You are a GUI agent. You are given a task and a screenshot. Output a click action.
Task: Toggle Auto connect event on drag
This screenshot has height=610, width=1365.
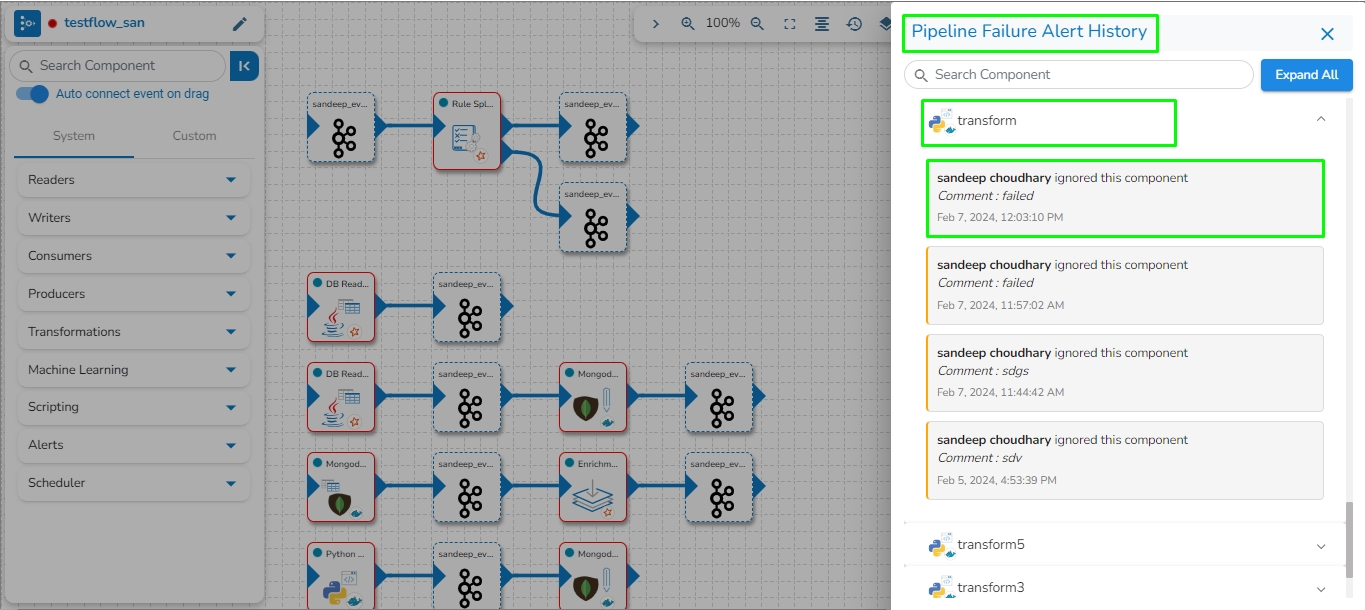pos(32,94)
